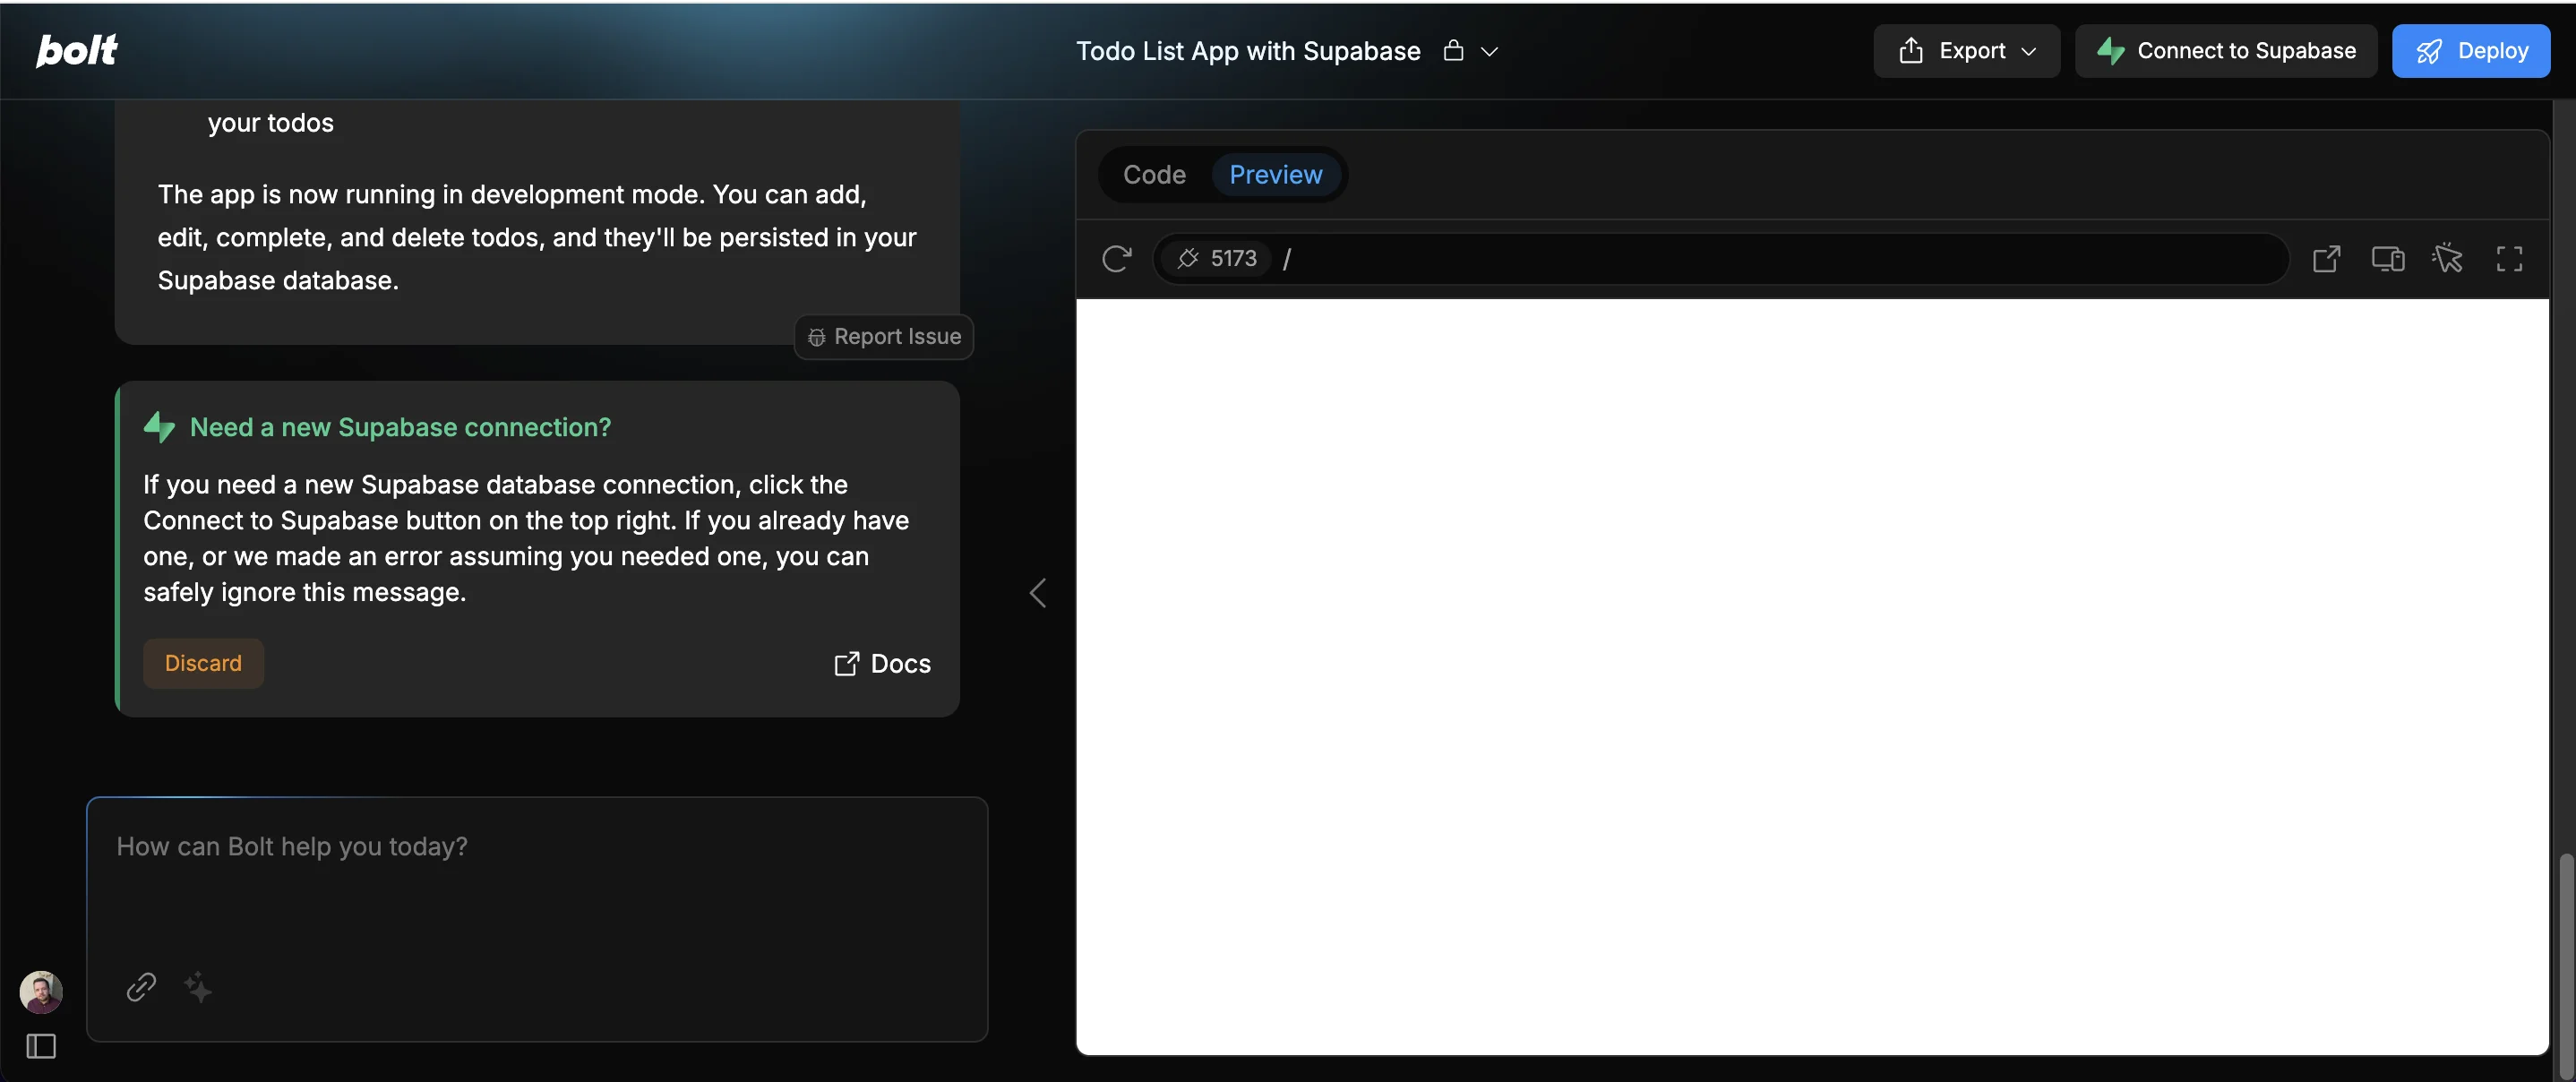Open the project visibility lock icon

[1453, 50]
